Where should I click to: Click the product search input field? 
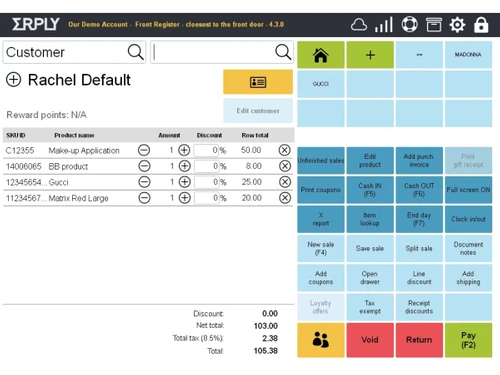click(x=222, y=52)
